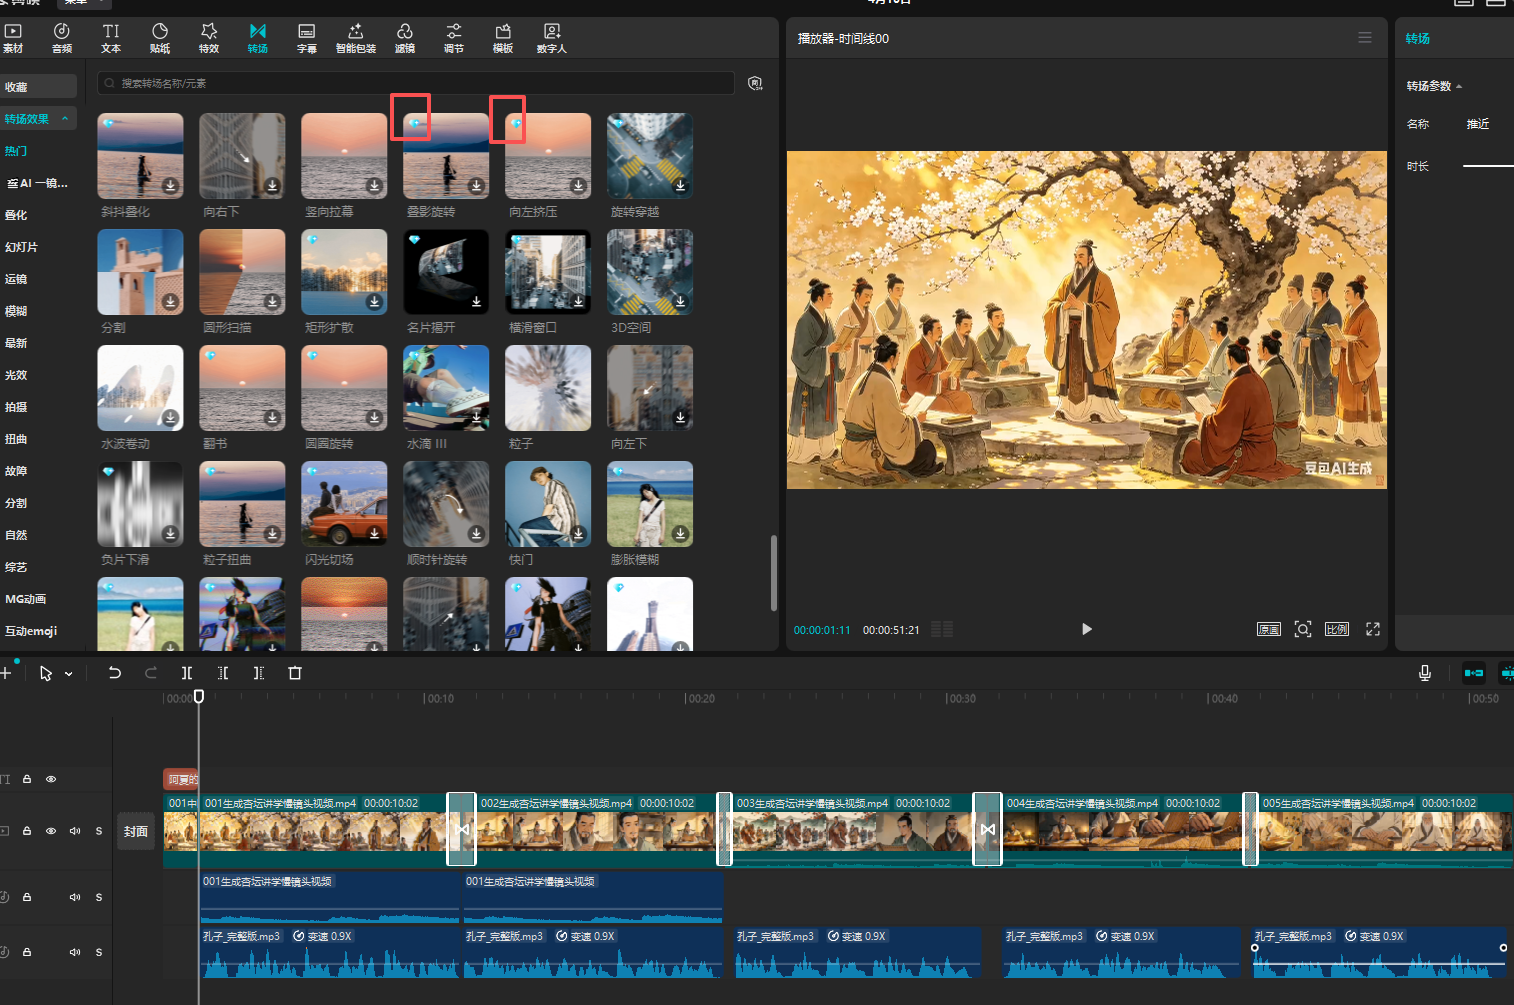Lock the main video track
The height and width of the screenshot is (1005, 1514).
tap(27, 831)
